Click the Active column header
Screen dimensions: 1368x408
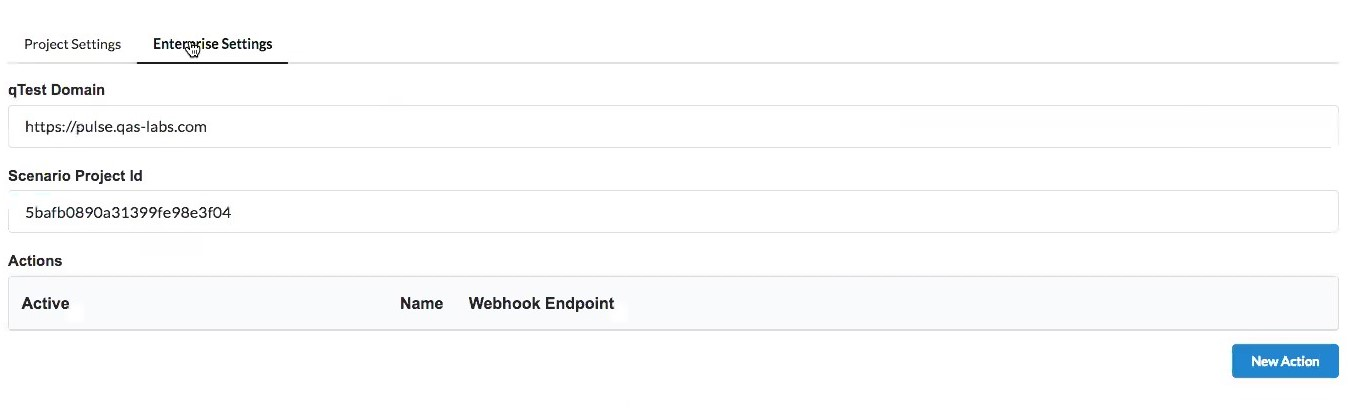click(x=45, y=303)
